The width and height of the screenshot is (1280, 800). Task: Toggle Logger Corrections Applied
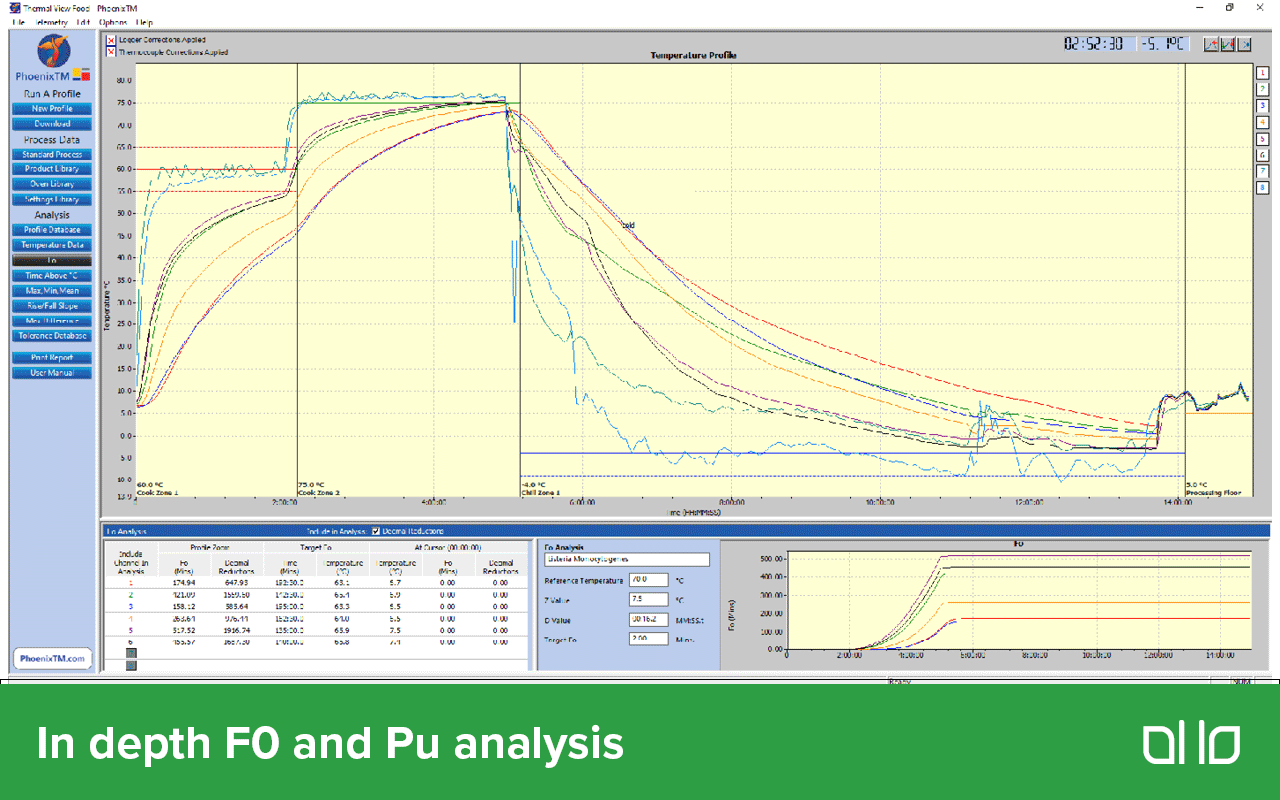110,41
